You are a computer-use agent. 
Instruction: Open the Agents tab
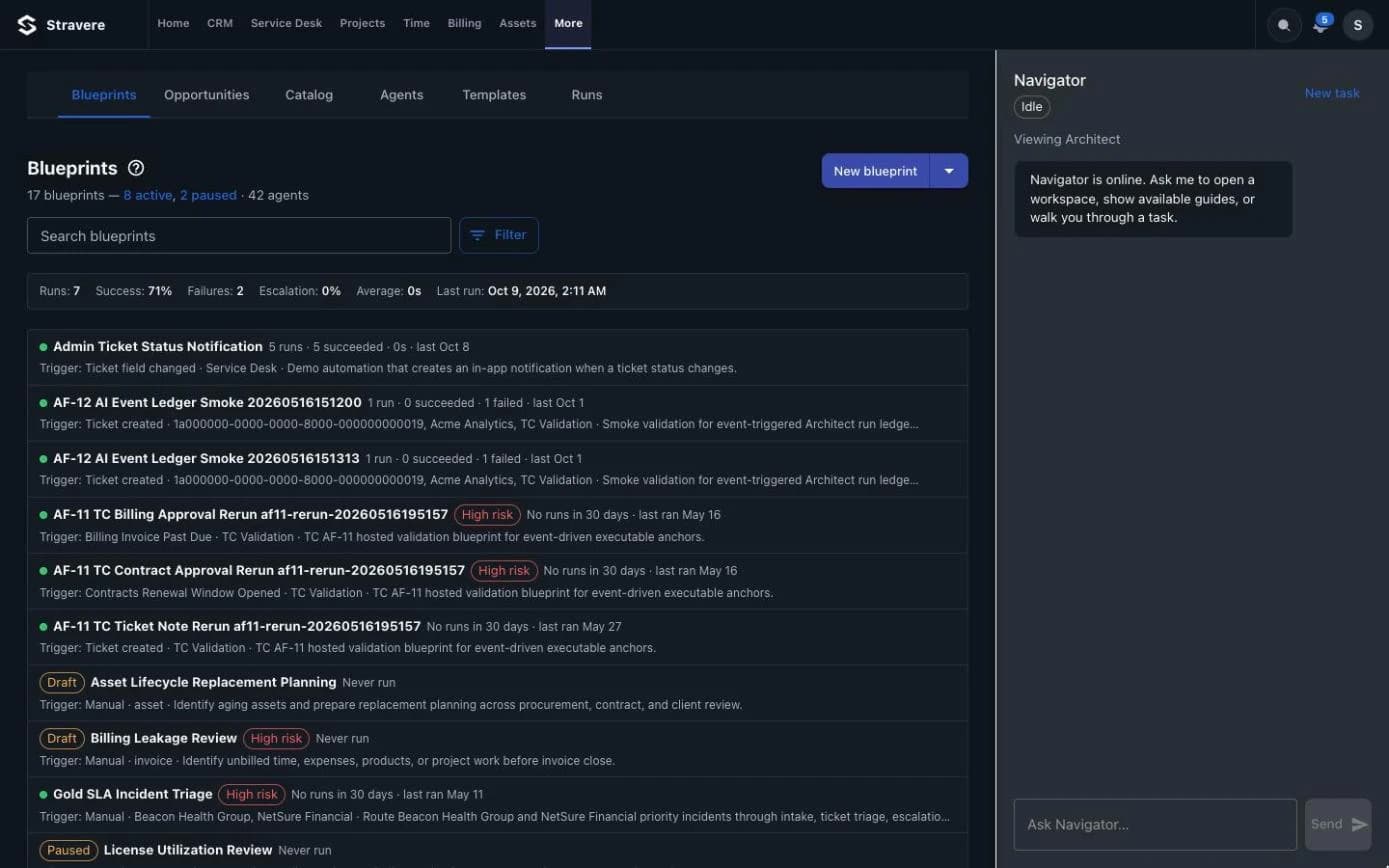point(402,95)
